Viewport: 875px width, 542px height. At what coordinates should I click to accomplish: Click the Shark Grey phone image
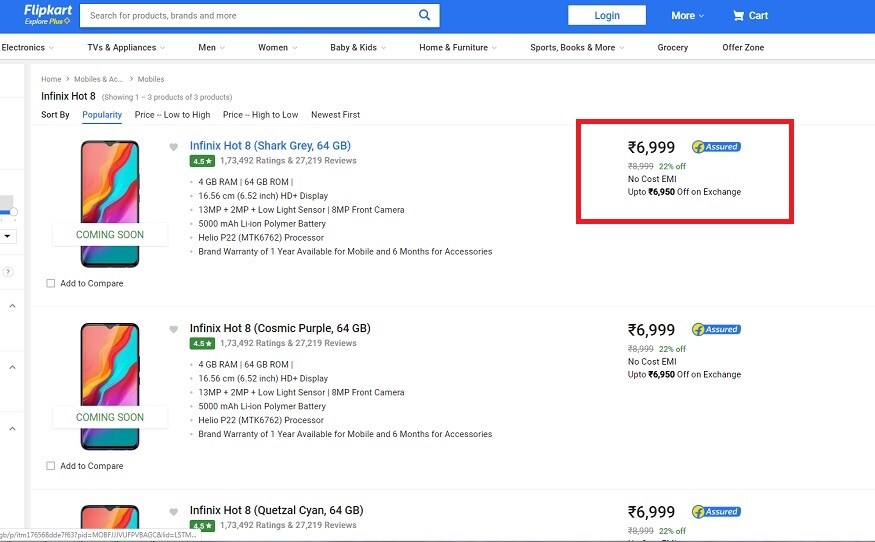(110, 204)
